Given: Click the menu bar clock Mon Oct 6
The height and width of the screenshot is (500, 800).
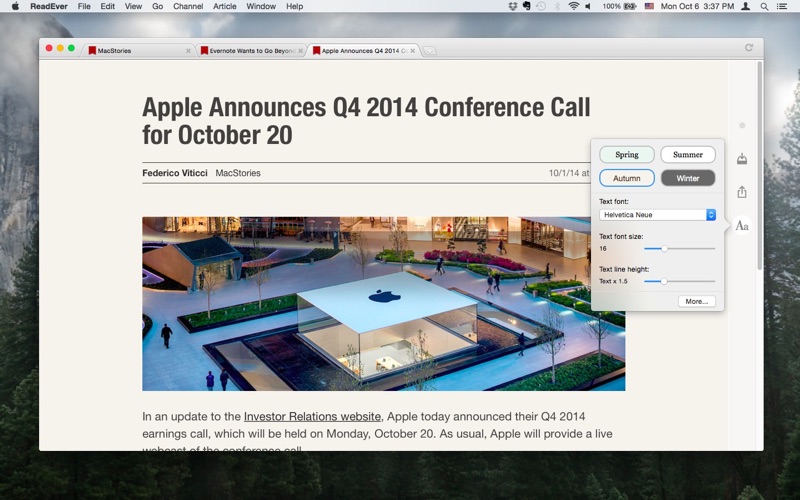Looking at the screenshot, I should [x=697, y=6].
